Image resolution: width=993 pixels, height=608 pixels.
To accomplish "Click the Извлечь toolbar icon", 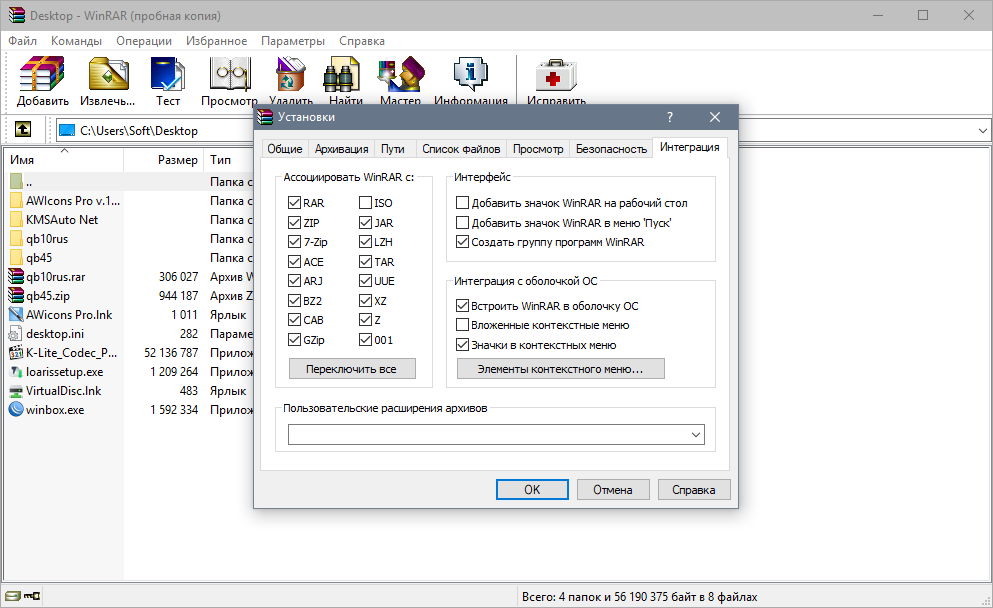I will [108, 74].
